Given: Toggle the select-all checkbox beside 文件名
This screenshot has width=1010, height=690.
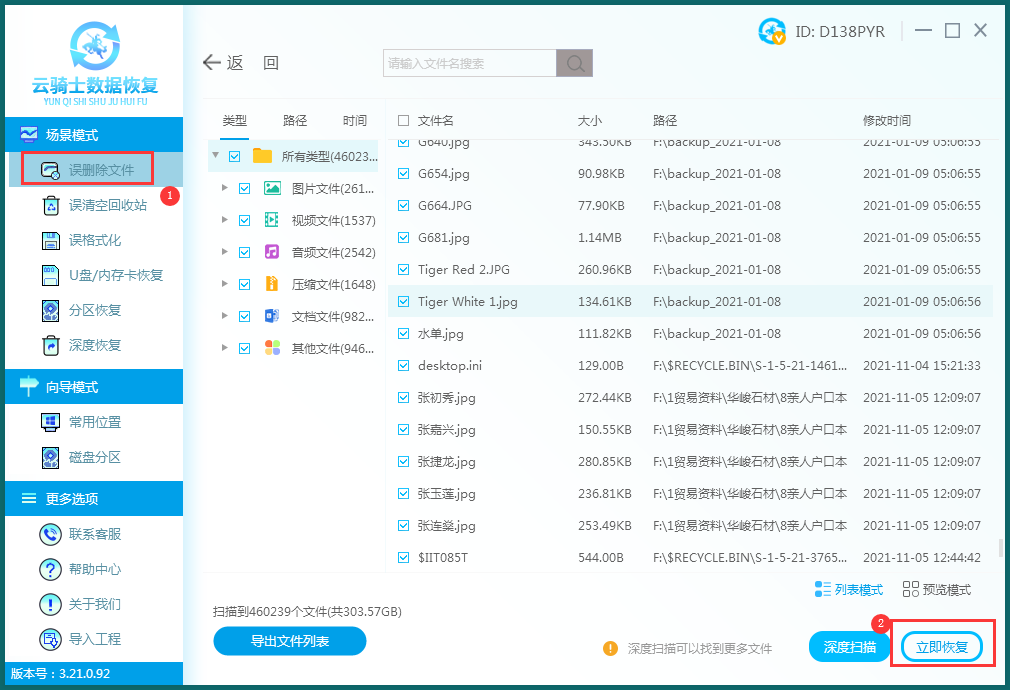Looking at the screenshot, I should [403, 120].
